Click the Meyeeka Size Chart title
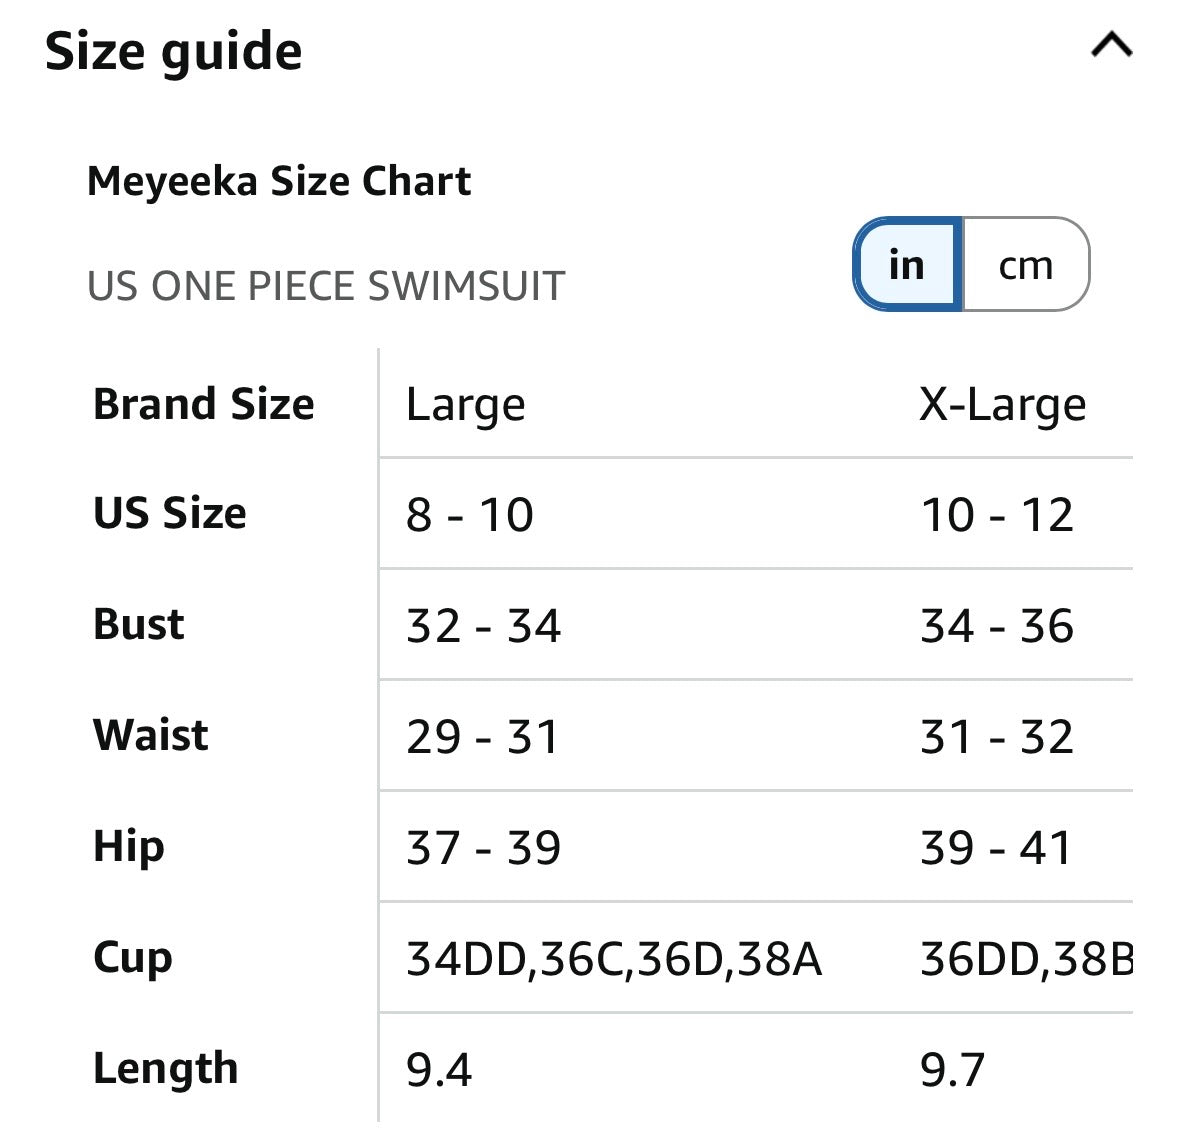The image size is (1178, 1140). coord(279,182)
